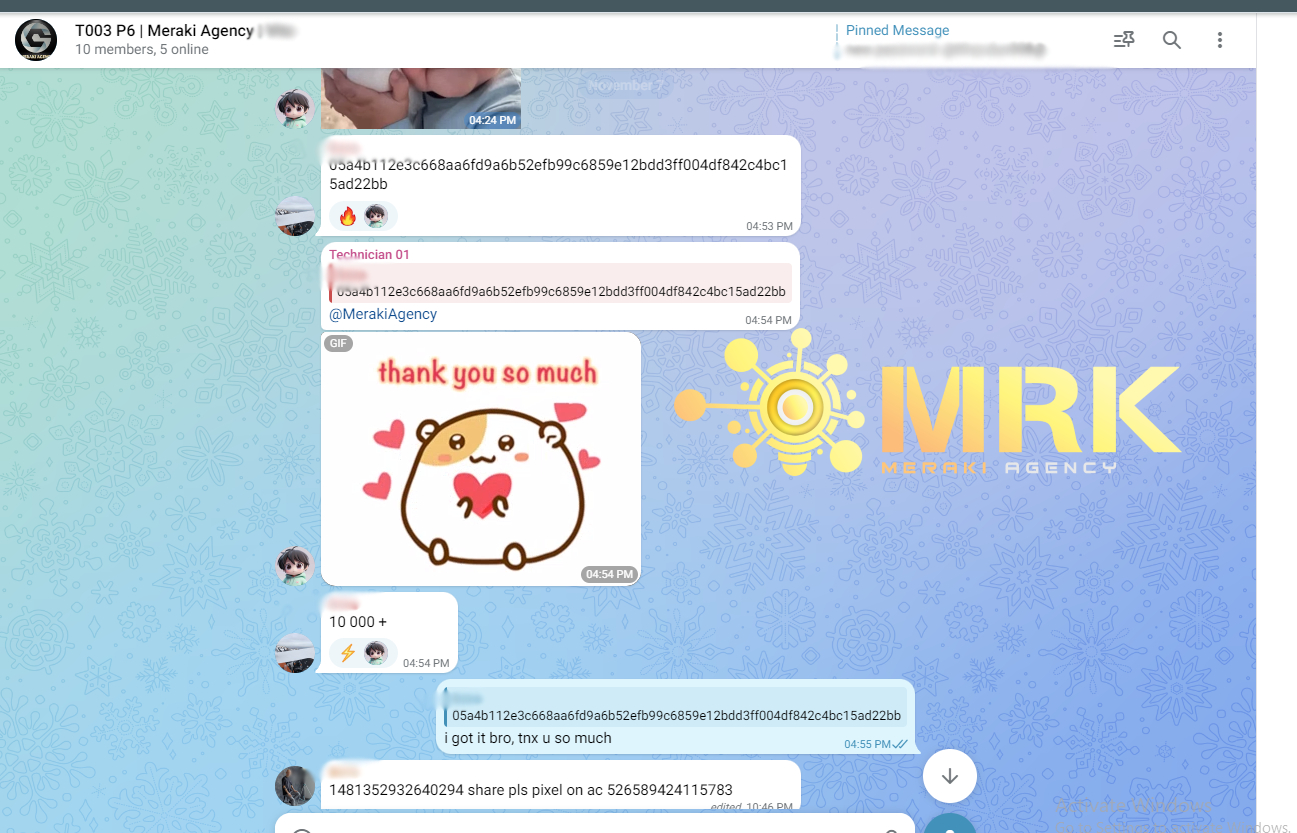This screenshot has width=1297, height=833.
Task: Open the pinned messages list icon
Action: 1124,40
